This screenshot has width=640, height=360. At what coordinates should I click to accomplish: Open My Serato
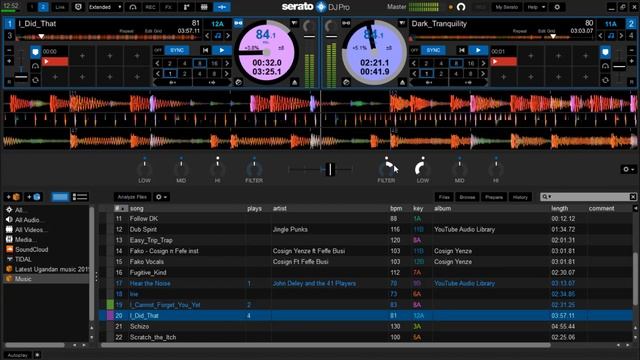click(x=507, y=7)
